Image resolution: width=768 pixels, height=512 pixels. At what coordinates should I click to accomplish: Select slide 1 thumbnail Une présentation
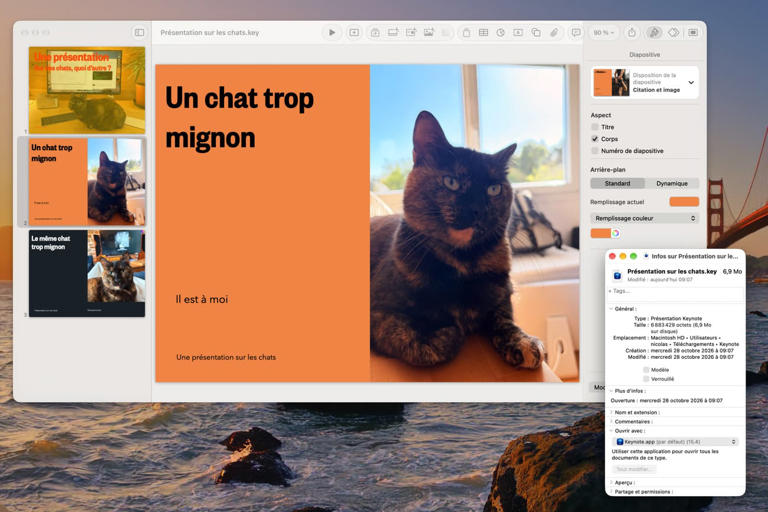87,90
